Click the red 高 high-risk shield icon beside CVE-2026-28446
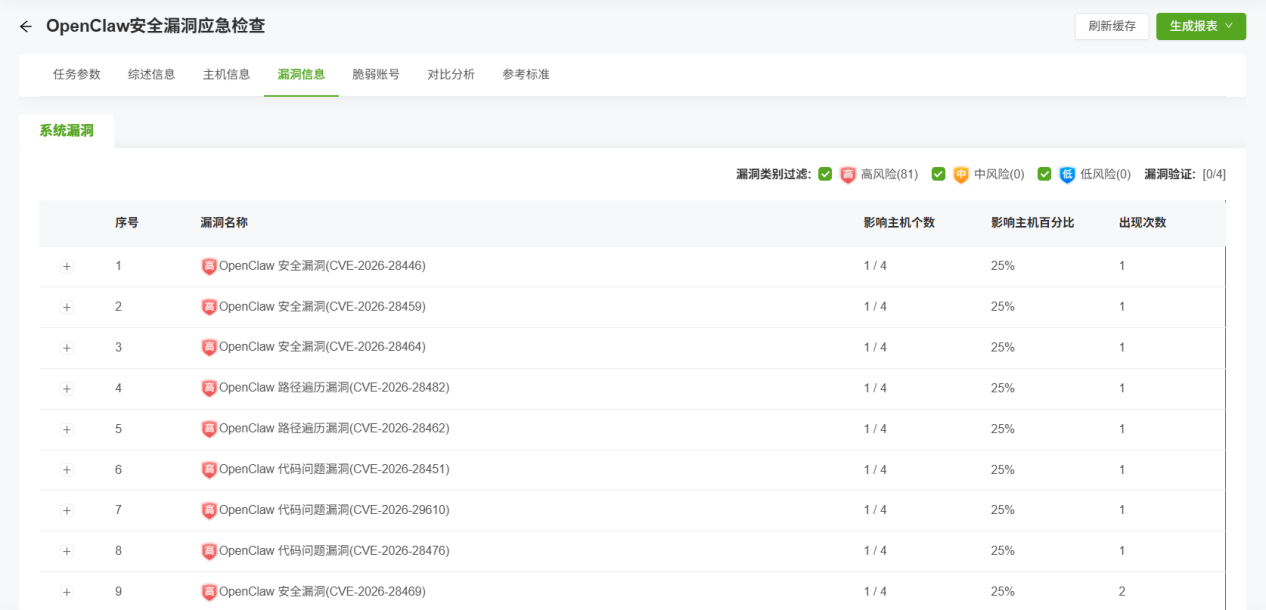Viewport: 1266px width, 610px height. [209, 266]
